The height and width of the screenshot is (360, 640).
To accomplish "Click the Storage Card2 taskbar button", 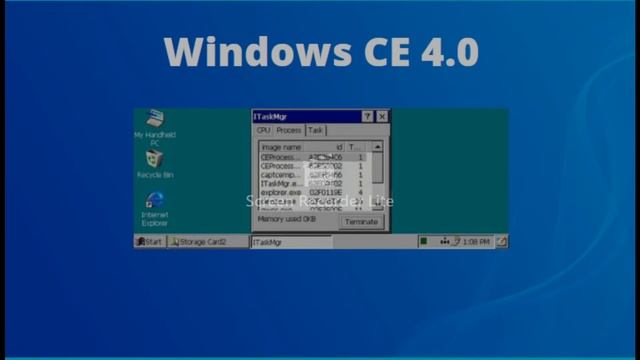I will coord(208,242).
